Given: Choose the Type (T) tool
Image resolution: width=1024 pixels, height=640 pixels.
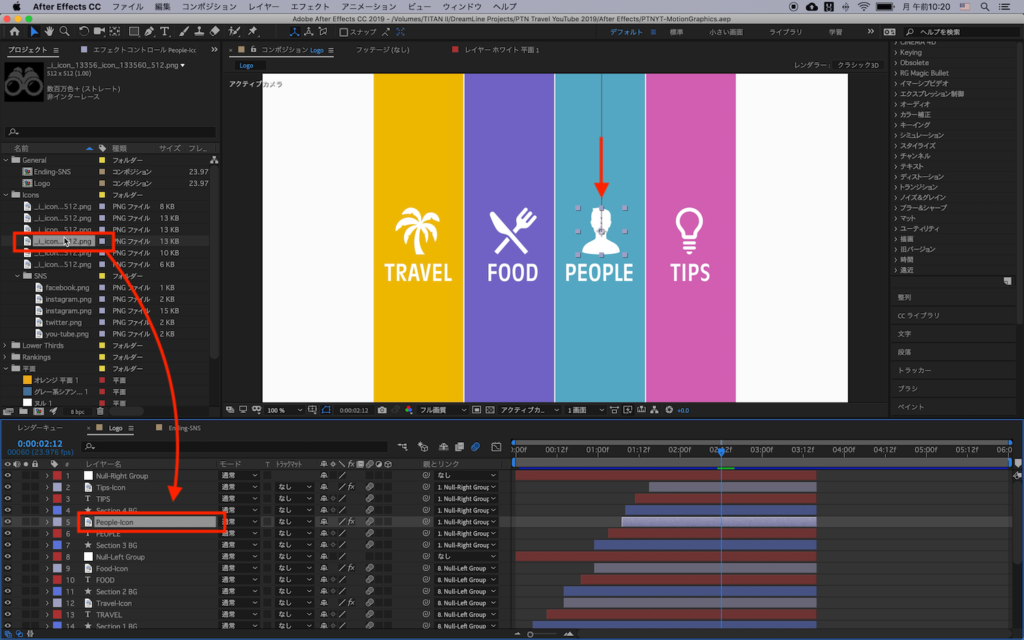Looking at the screenshot, I should click(164, 32).
